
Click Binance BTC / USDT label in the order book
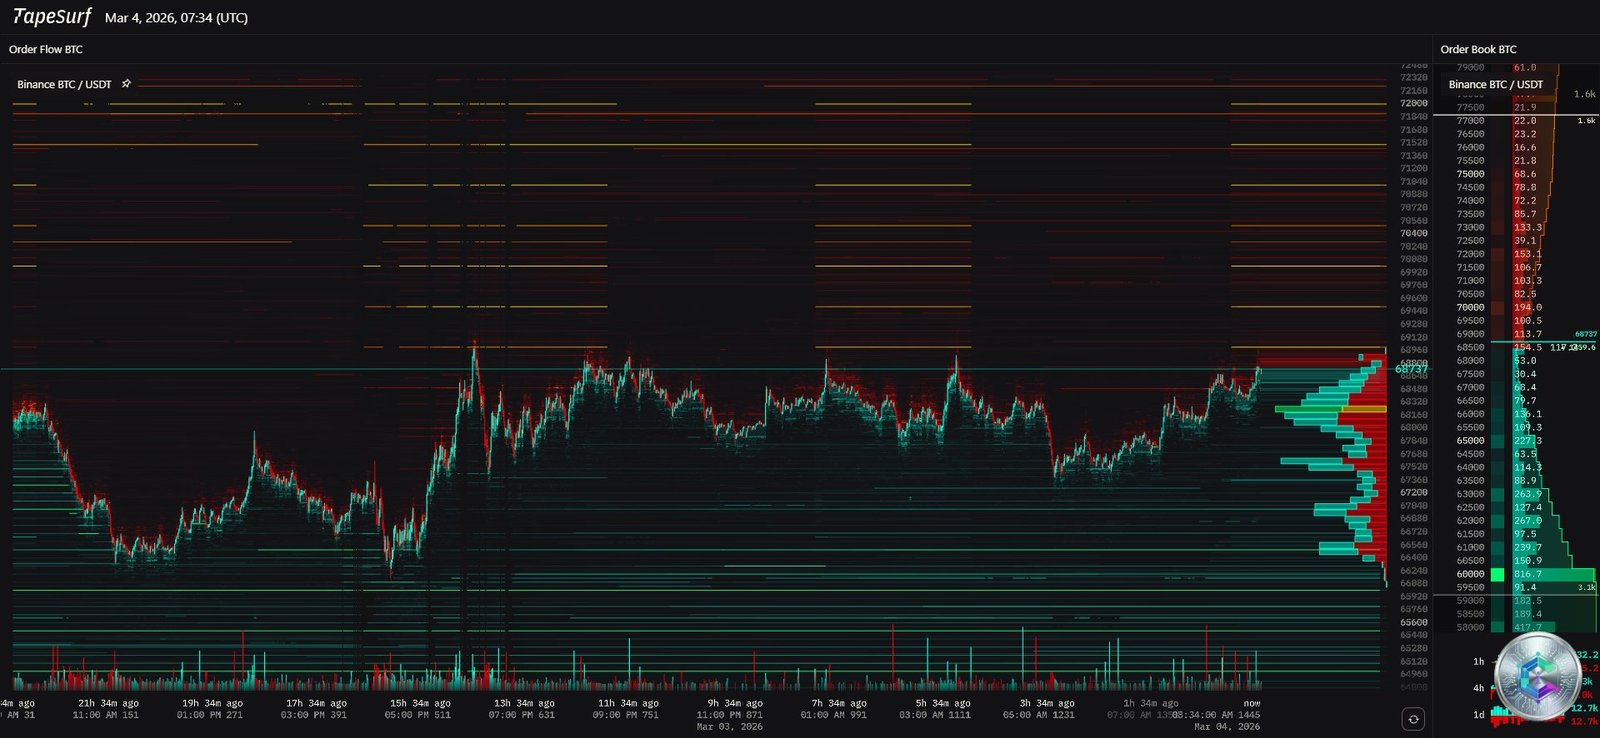coord(1495,84)
